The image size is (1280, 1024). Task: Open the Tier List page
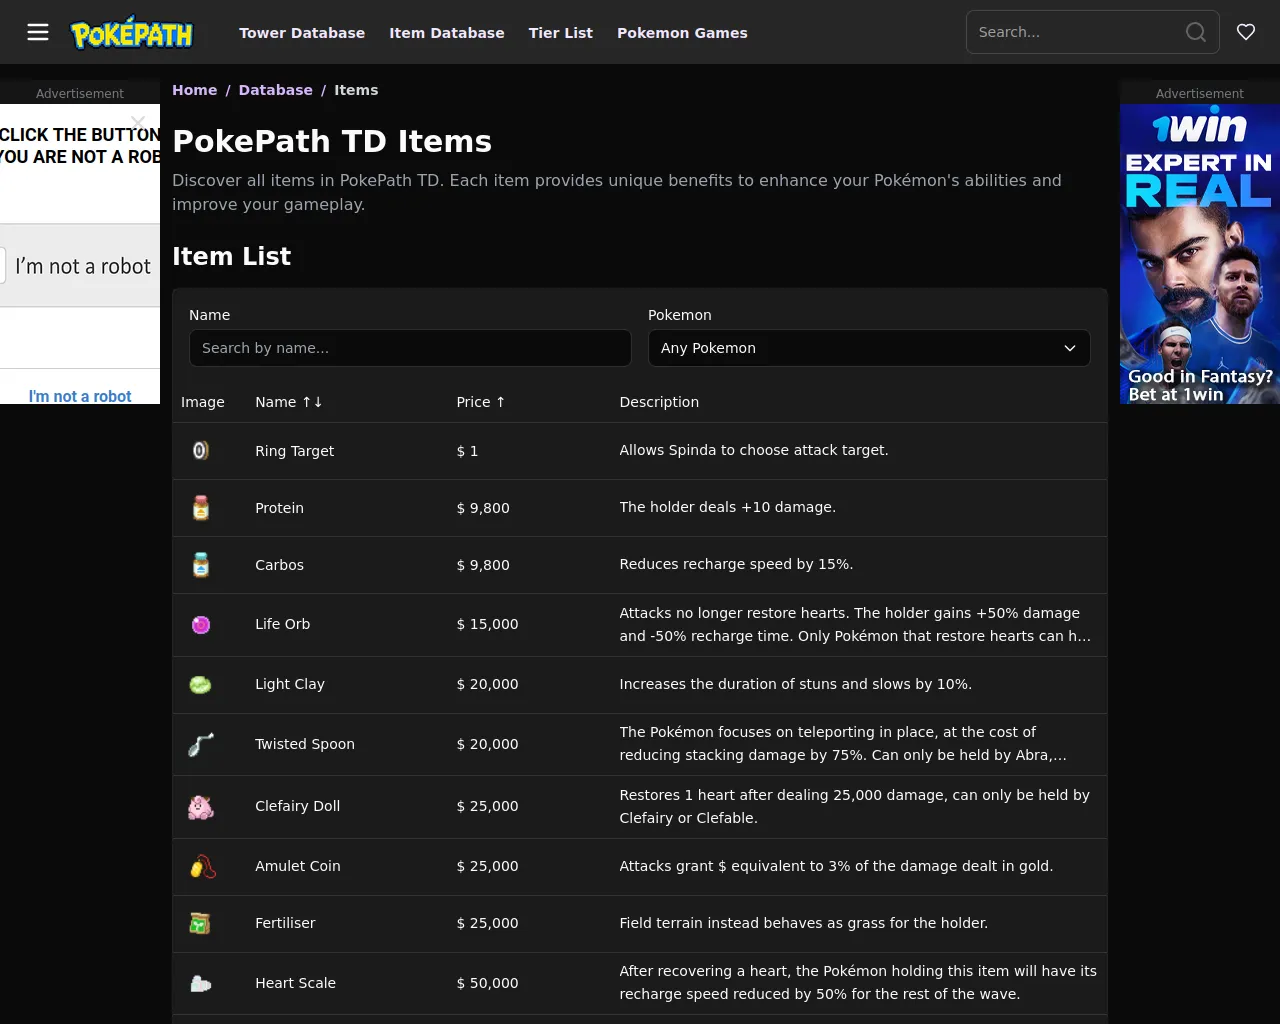tap(561, 32)
